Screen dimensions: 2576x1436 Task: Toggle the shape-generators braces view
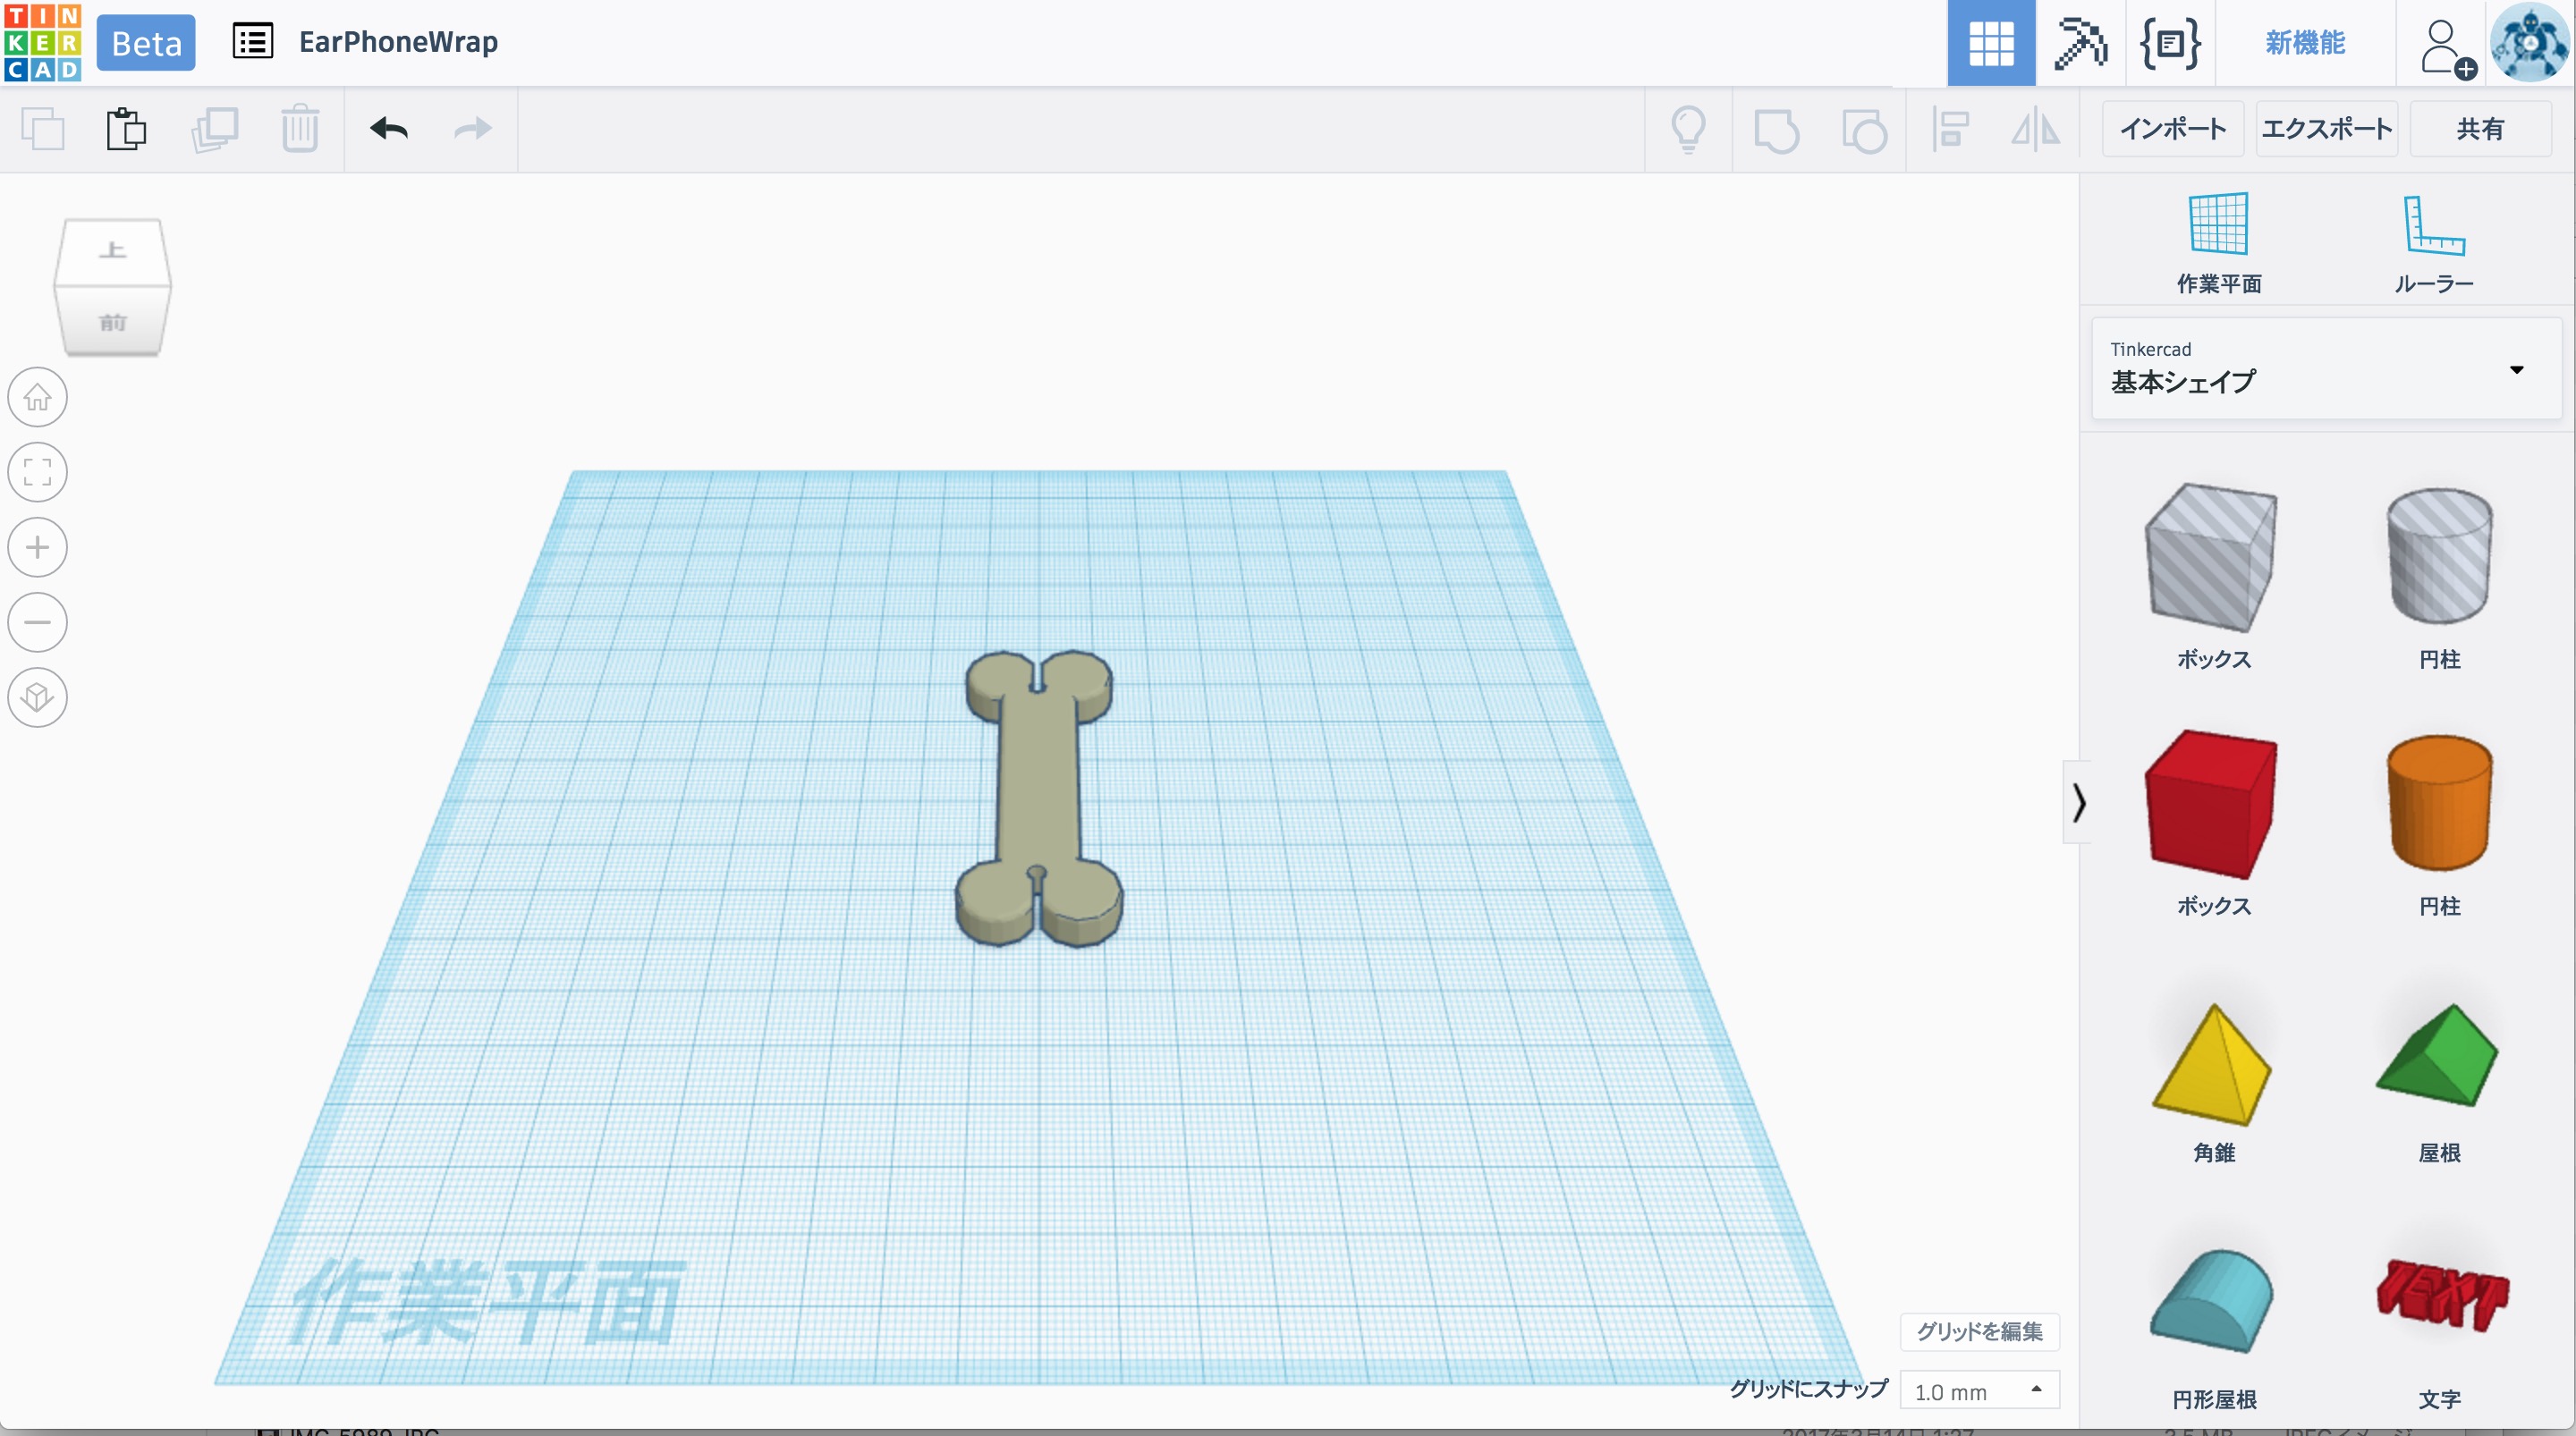tap(2169, 43)
